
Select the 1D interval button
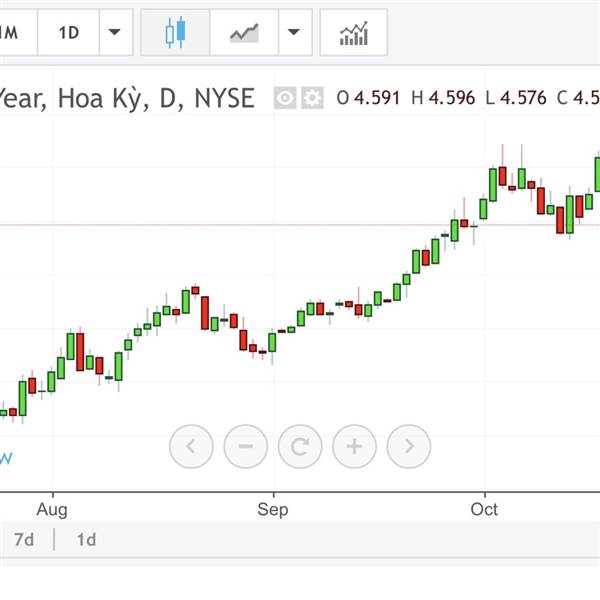(x=68, y=33)
